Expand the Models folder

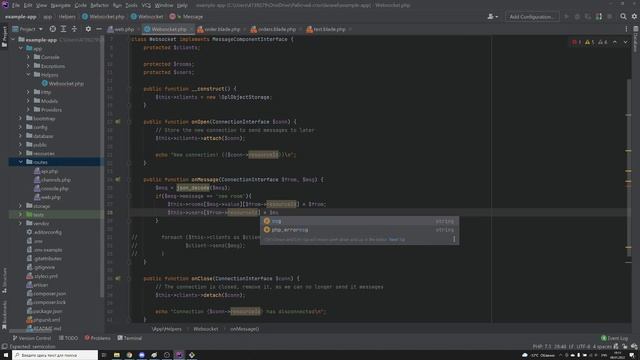pos(29,101)
